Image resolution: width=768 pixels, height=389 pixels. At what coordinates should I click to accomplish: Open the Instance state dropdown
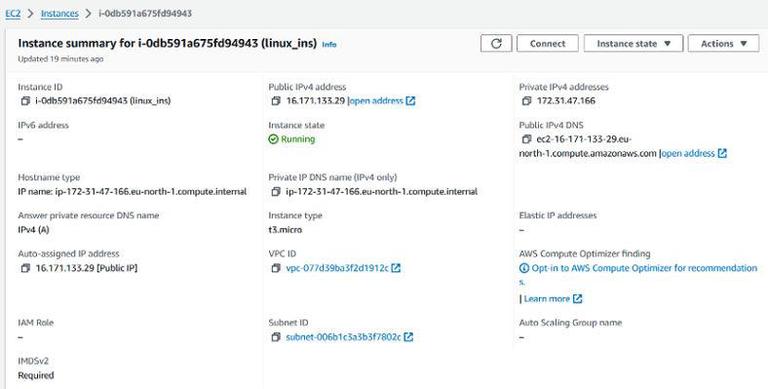pos(633,44)
